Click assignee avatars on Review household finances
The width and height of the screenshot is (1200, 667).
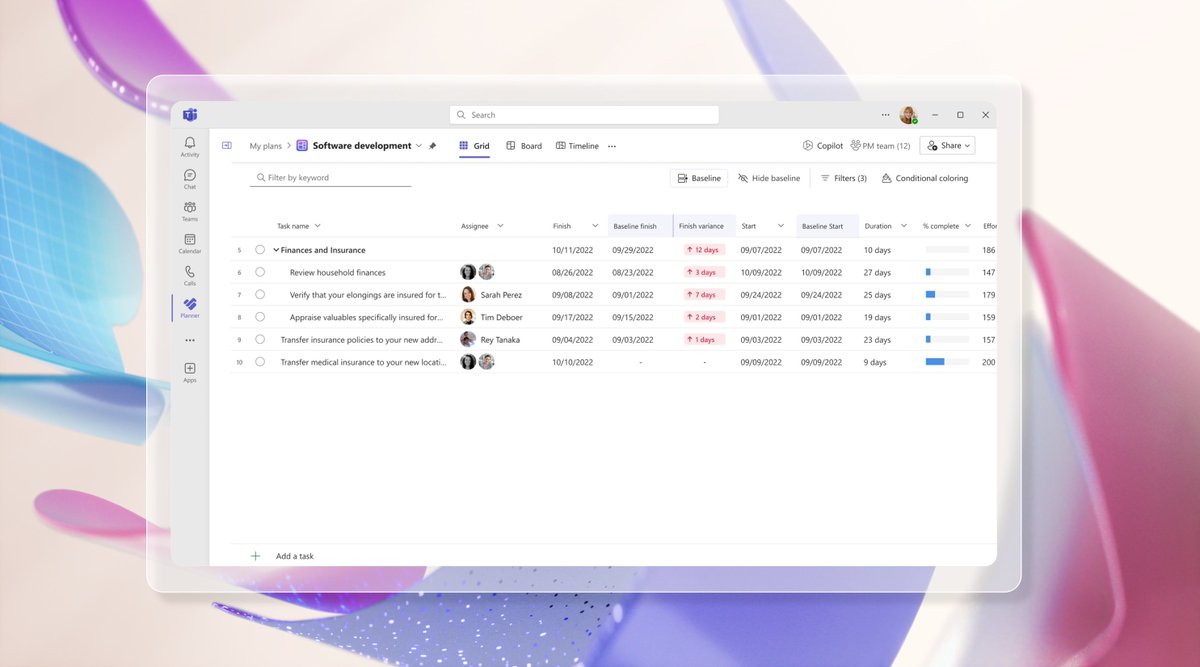(477, 272)
